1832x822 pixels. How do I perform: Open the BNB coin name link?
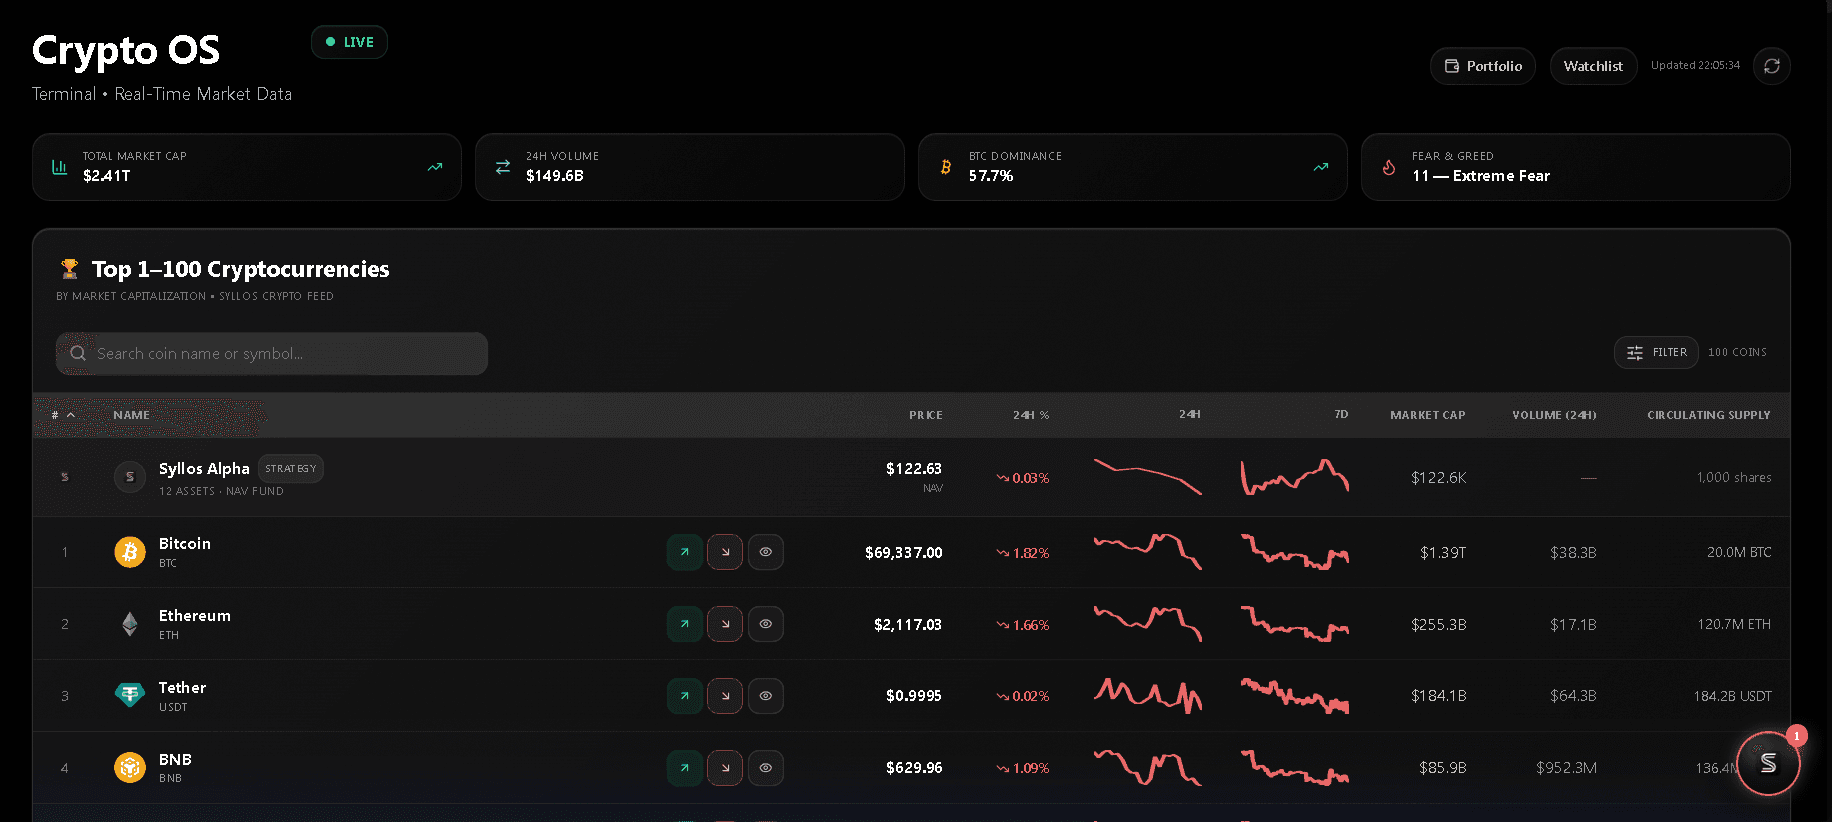click(x=175, y=759)
